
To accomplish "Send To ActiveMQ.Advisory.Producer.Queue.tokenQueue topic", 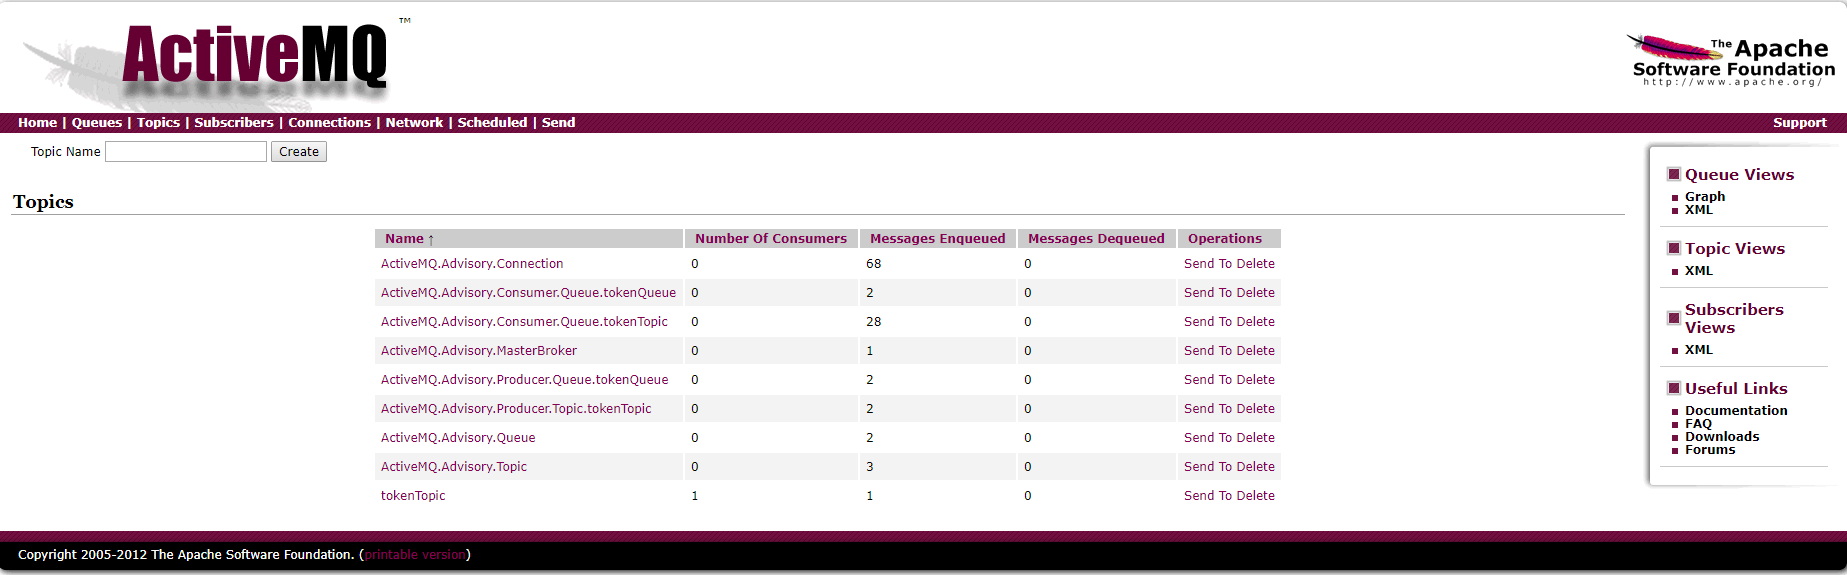I will 1208,380.
